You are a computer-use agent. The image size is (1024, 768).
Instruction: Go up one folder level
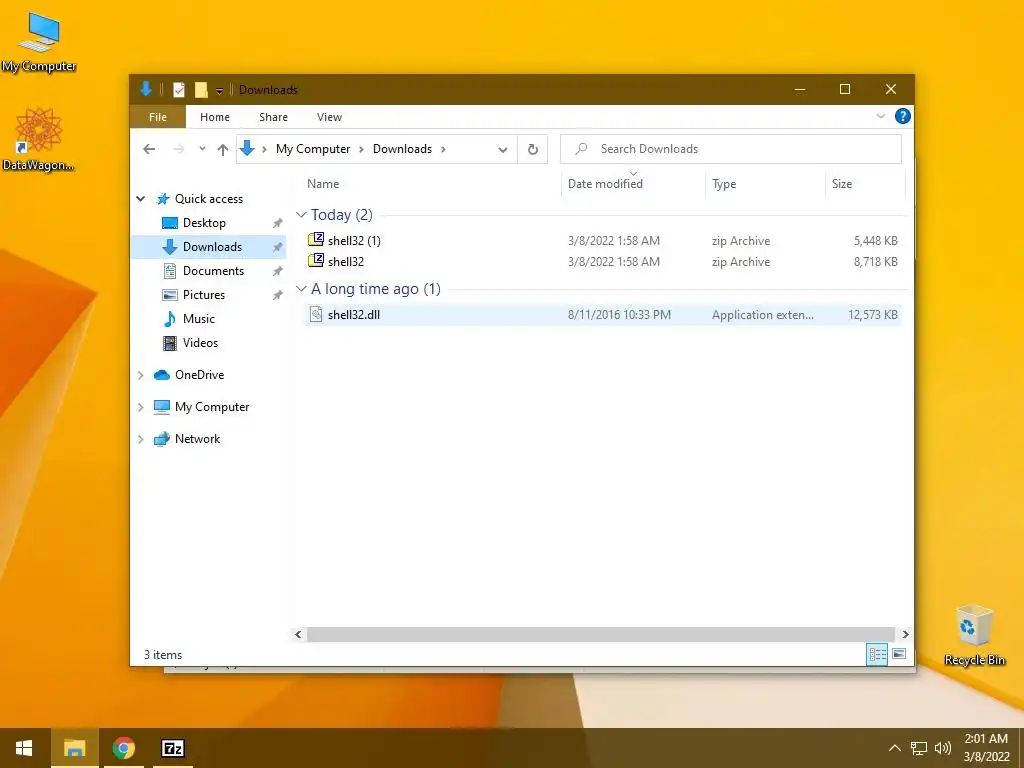pyautogui.click(x=223, y=149)
